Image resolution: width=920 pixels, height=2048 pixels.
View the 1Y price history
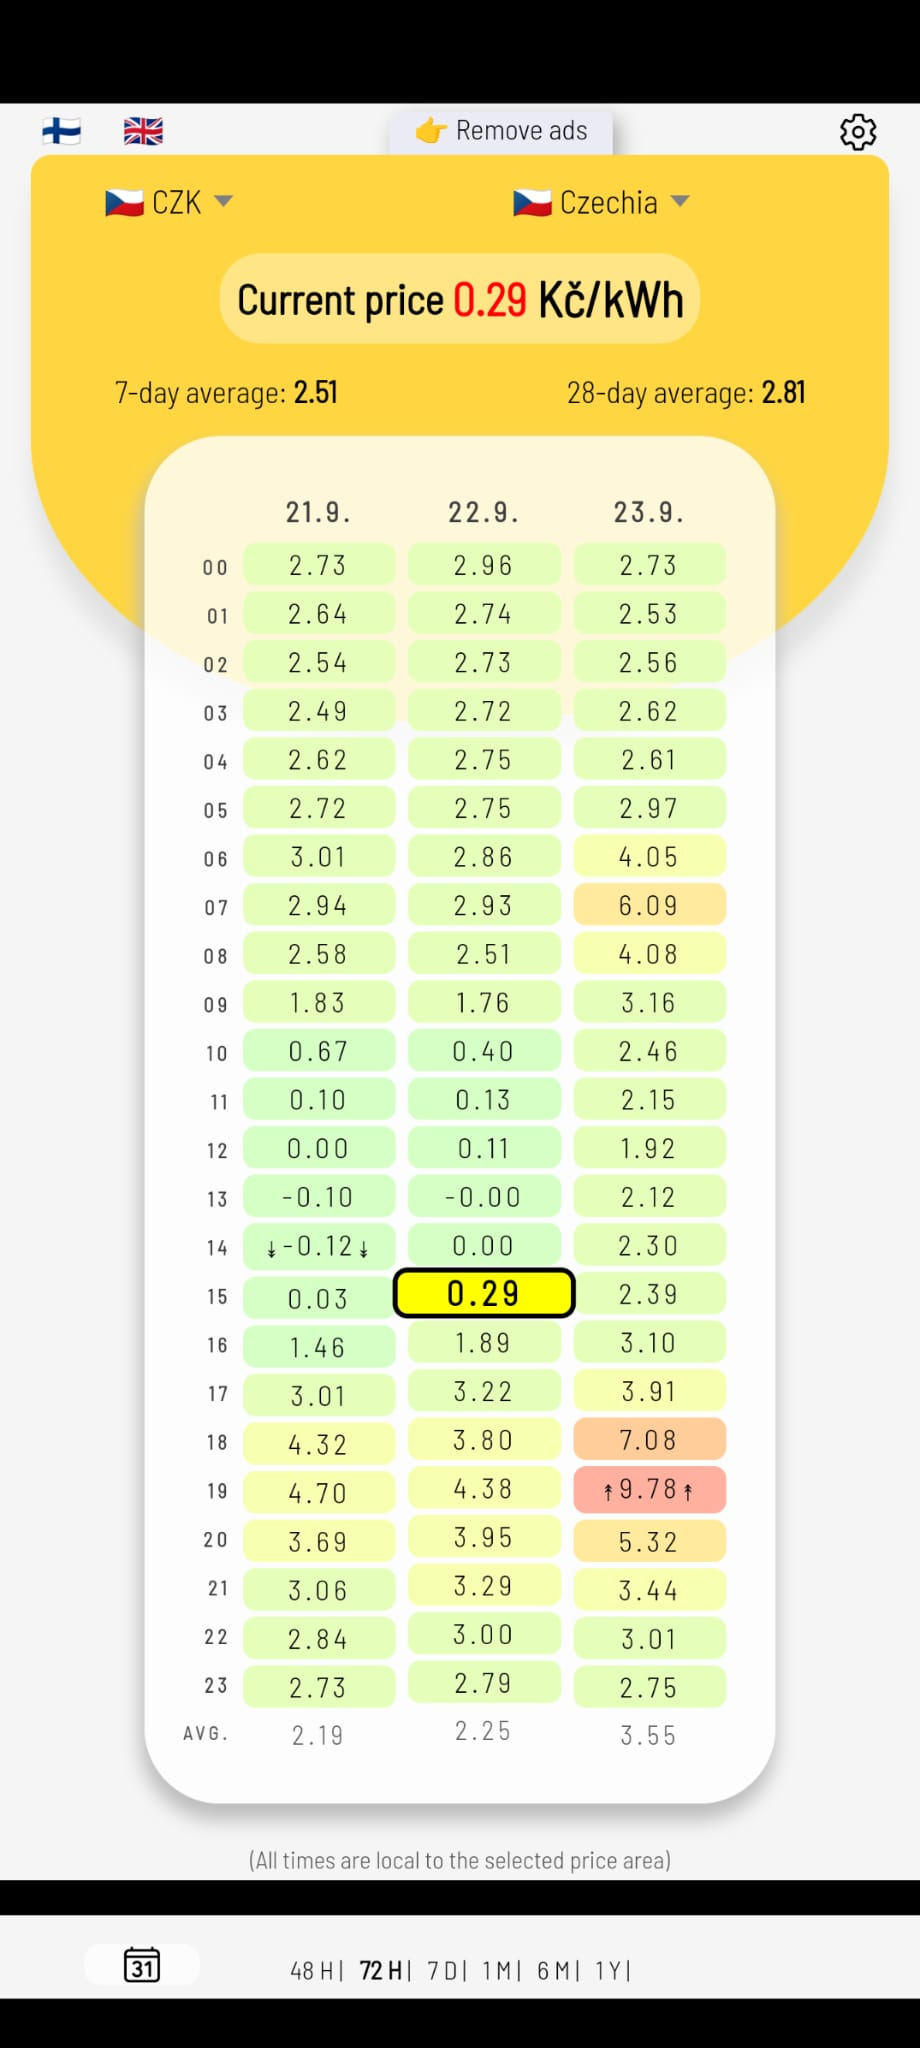[x=609, y=1970]
